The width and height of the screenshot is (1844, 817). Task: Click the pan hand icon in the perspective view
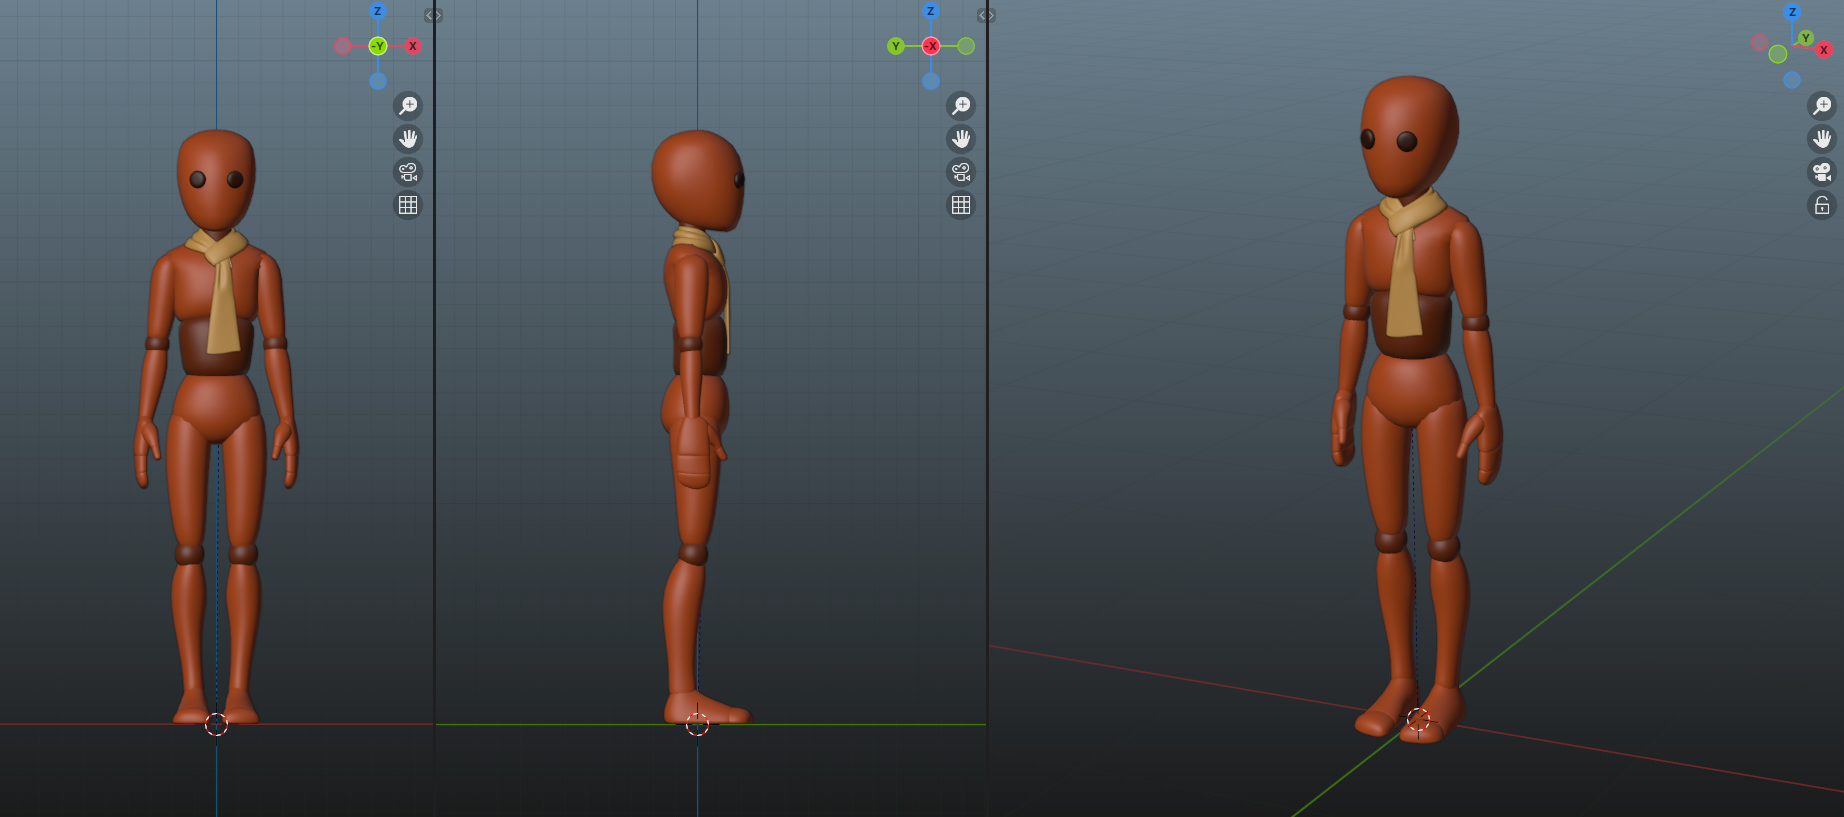coord(1822,139)
